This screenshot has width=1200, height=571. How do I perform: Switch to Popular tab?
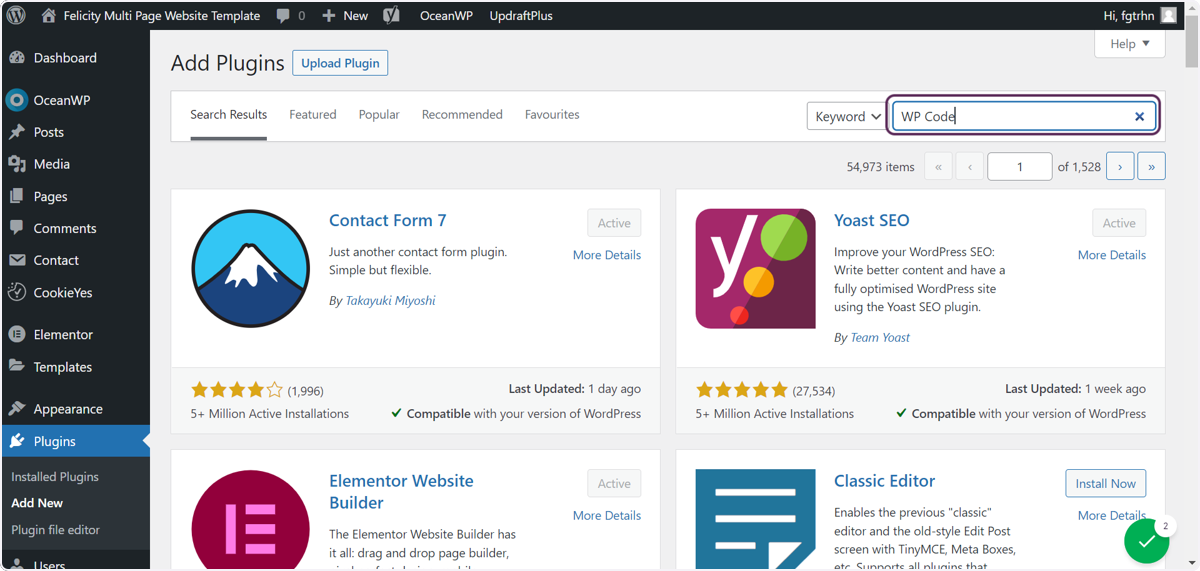(379, 115)
